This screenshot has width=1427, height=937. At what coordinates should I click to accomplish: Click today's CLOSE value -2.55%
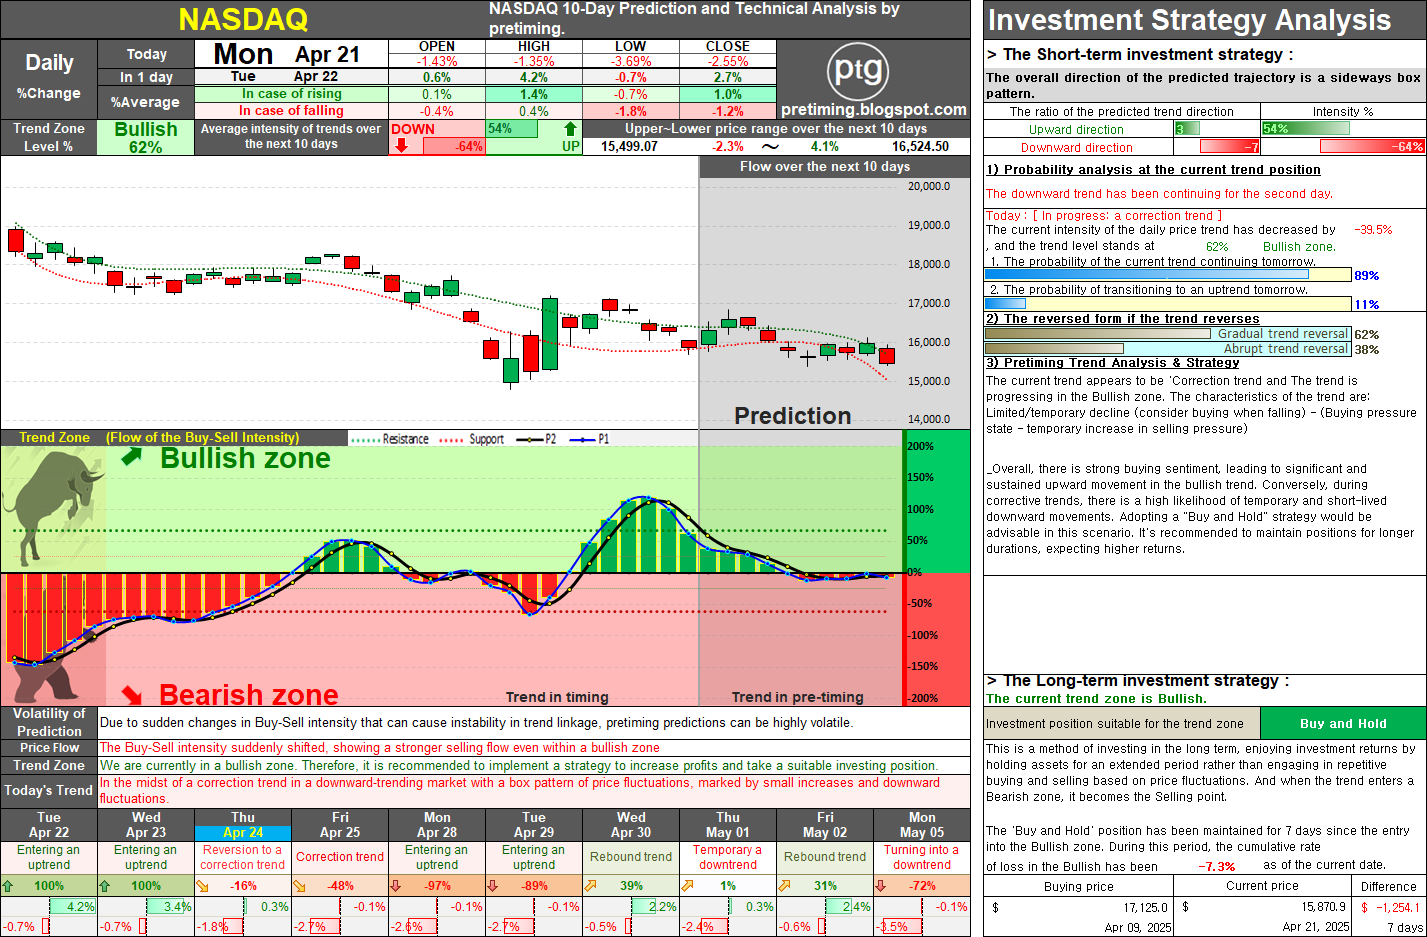(728, 61)
